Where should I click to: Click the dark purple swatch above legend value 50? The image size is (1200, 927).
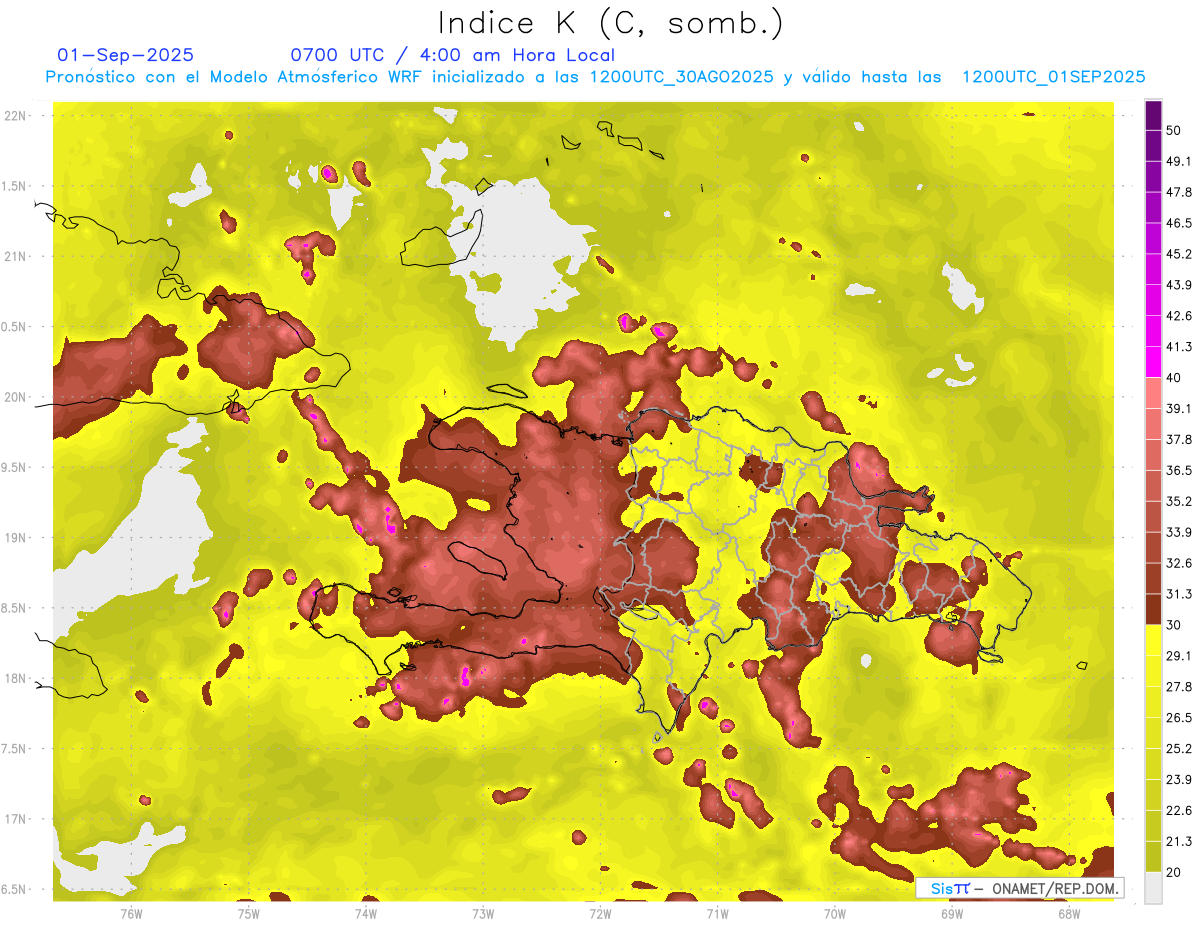[x=1153, y=116]
